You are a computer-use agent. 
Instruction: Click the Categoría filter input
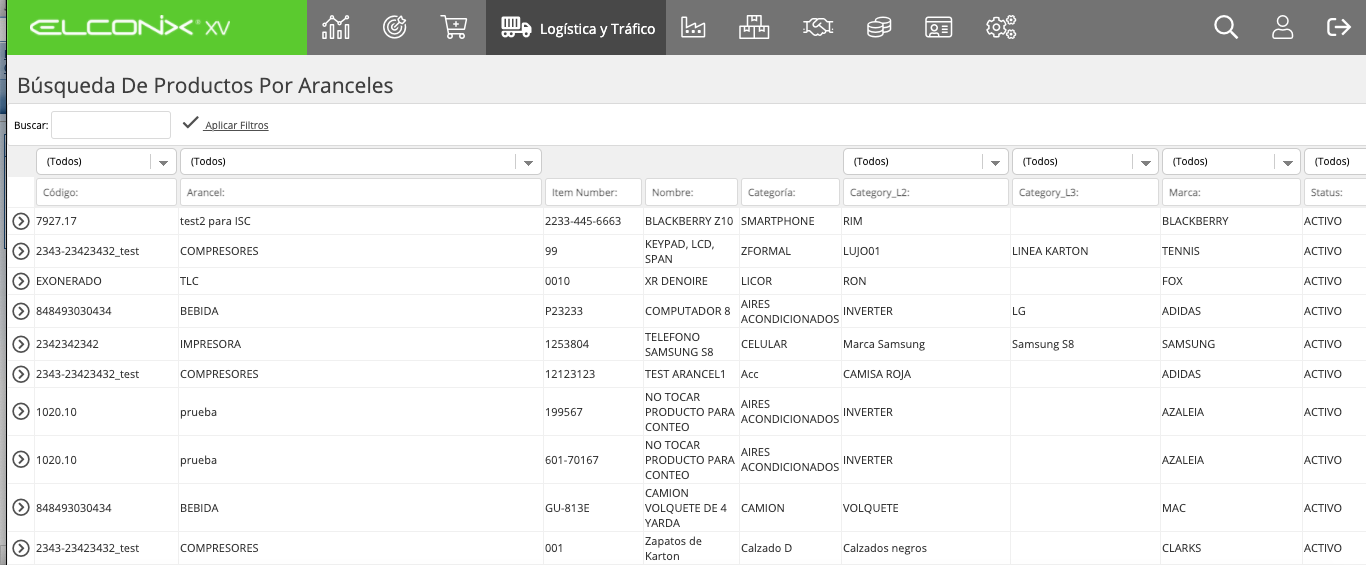pyautogui.click(x=790, y=192)
